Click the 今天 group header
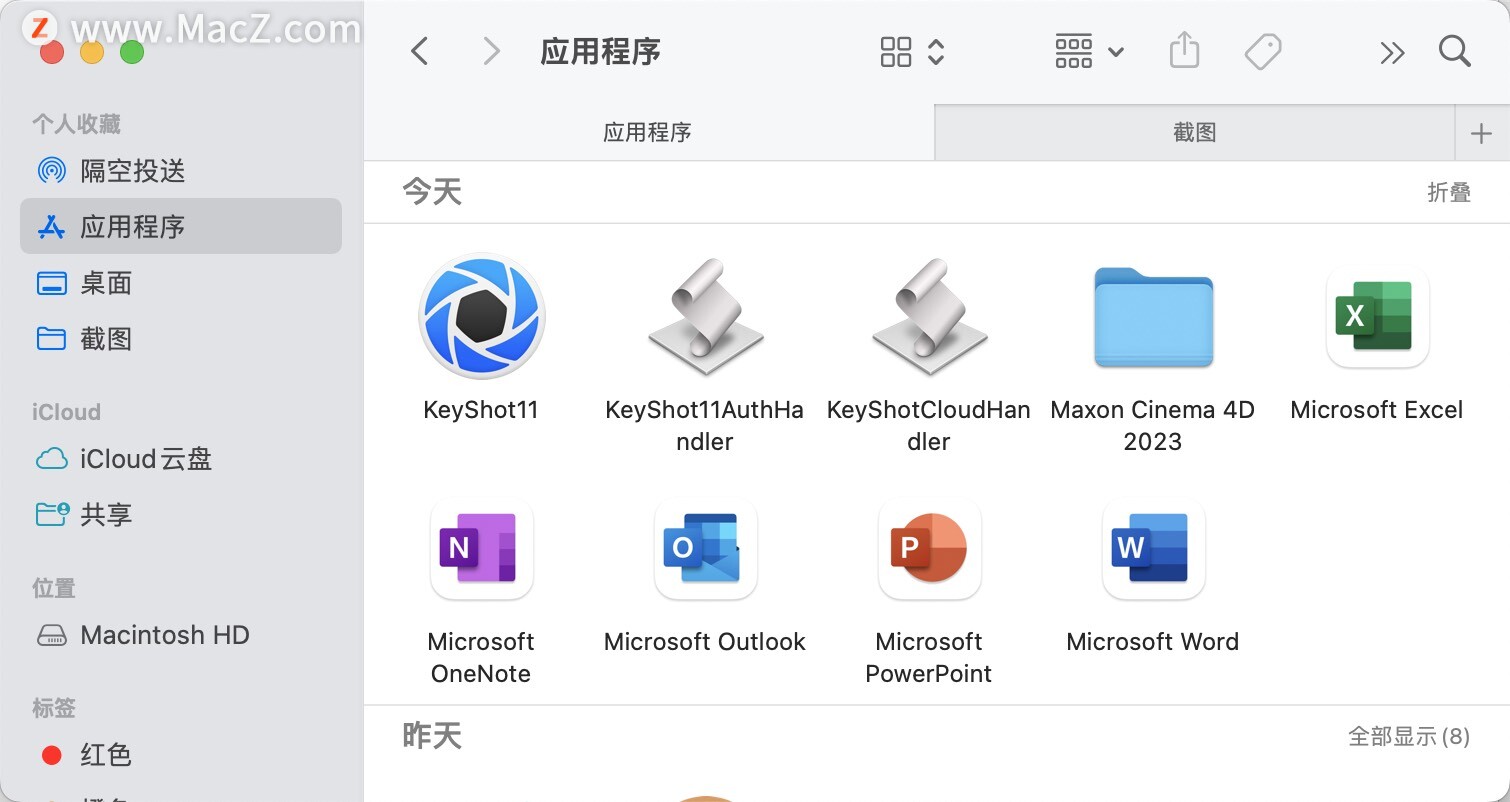1510x802 pixels. pyautogui.click(x=432, y=191)
